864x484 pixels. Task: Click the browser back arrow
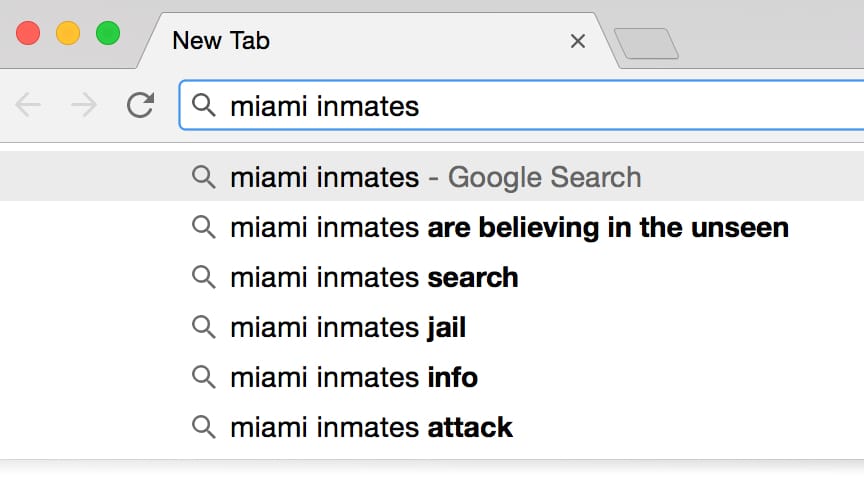(28, 106)
